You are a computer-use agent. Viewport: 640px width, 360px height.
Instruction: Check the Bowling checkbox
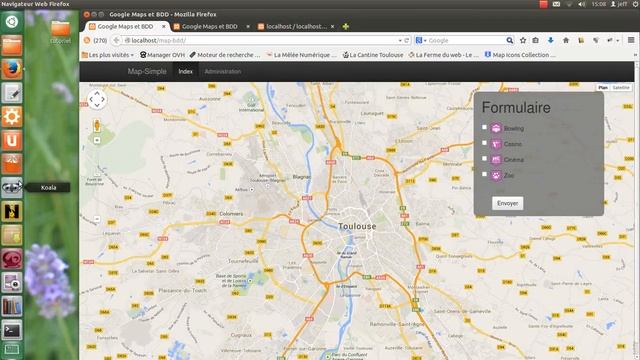pos(484,127)
